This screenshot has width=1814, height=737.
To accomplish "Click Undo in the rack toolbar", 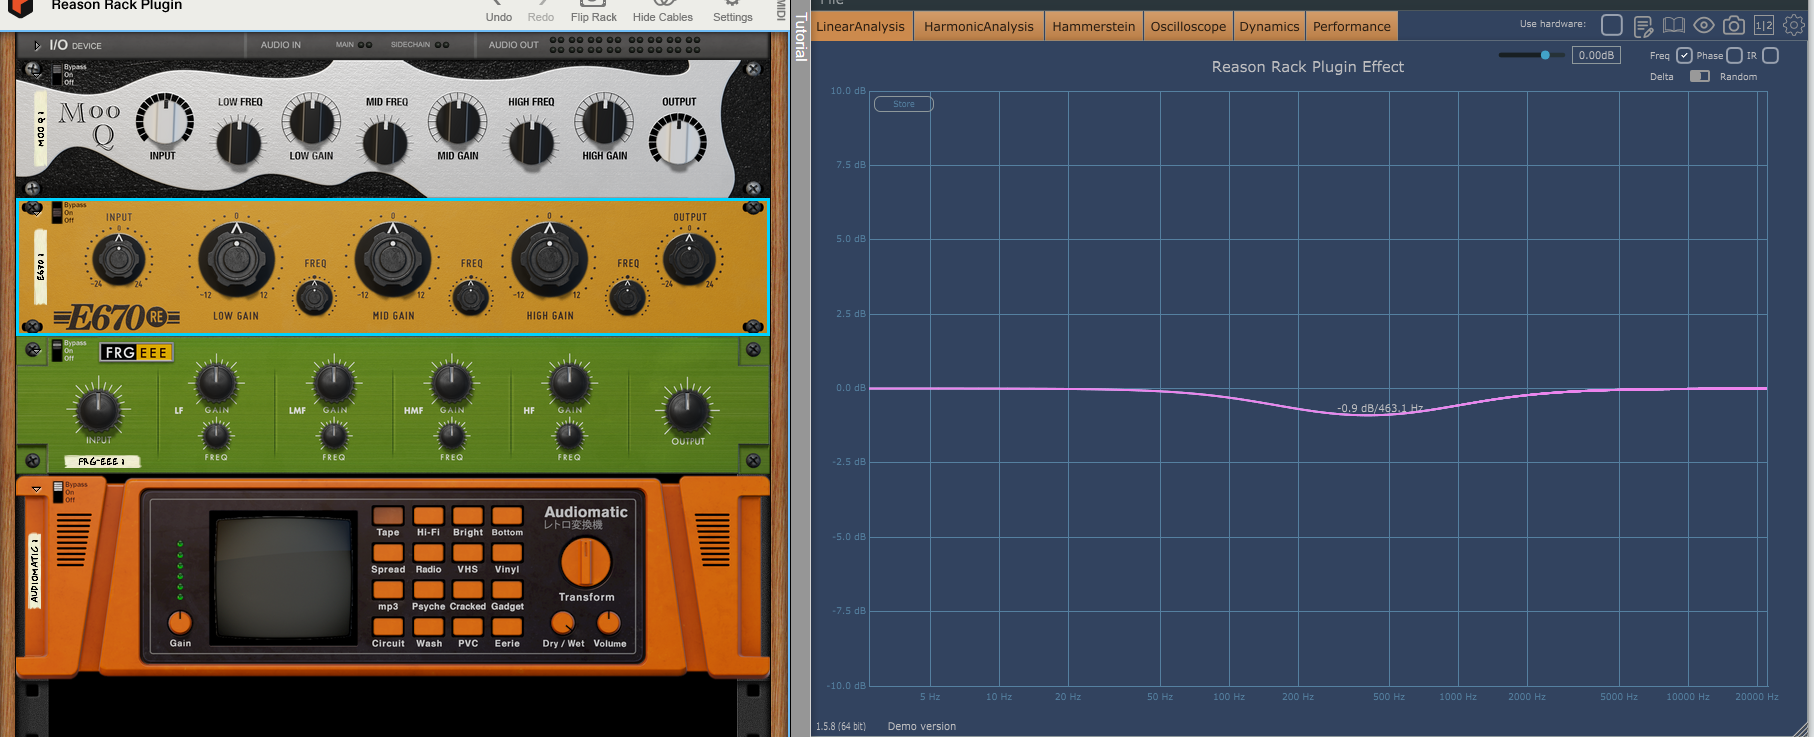I will click(498, 11).
